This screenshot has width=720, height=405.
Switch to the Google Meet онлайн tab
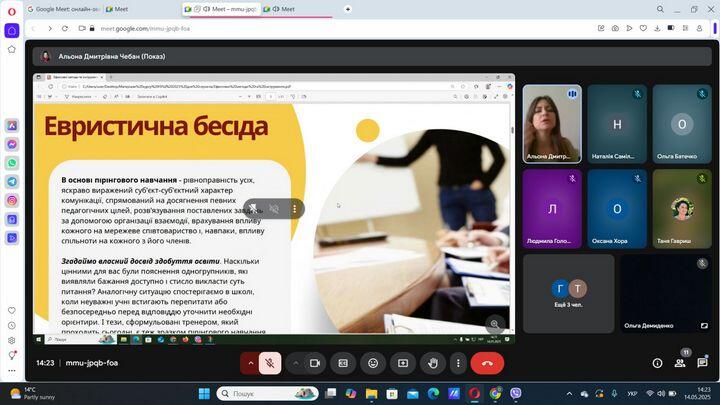point(64,9)
